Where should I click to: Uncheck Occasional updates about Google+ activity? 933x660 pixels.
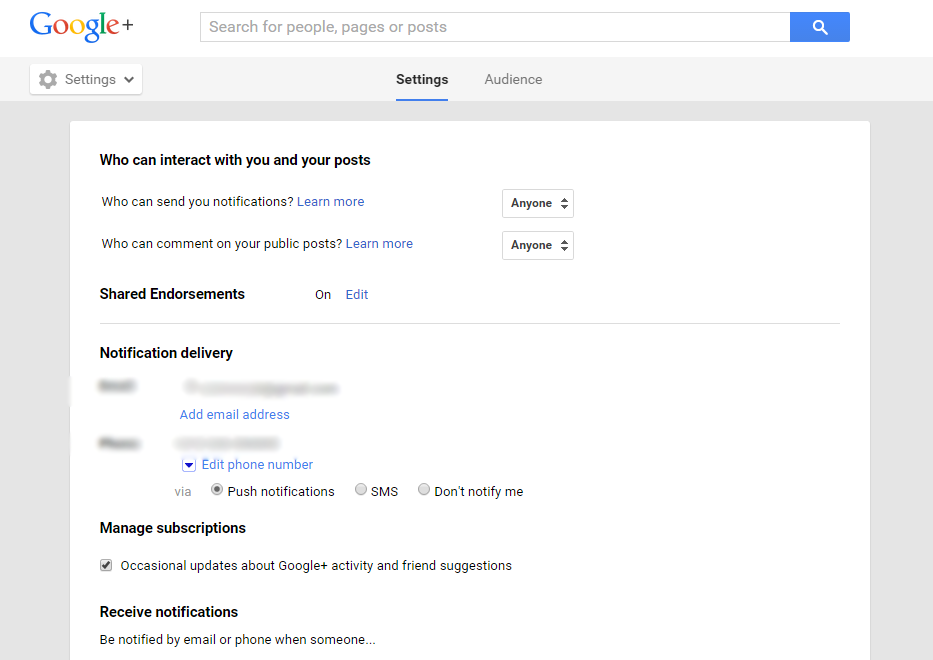106,565
